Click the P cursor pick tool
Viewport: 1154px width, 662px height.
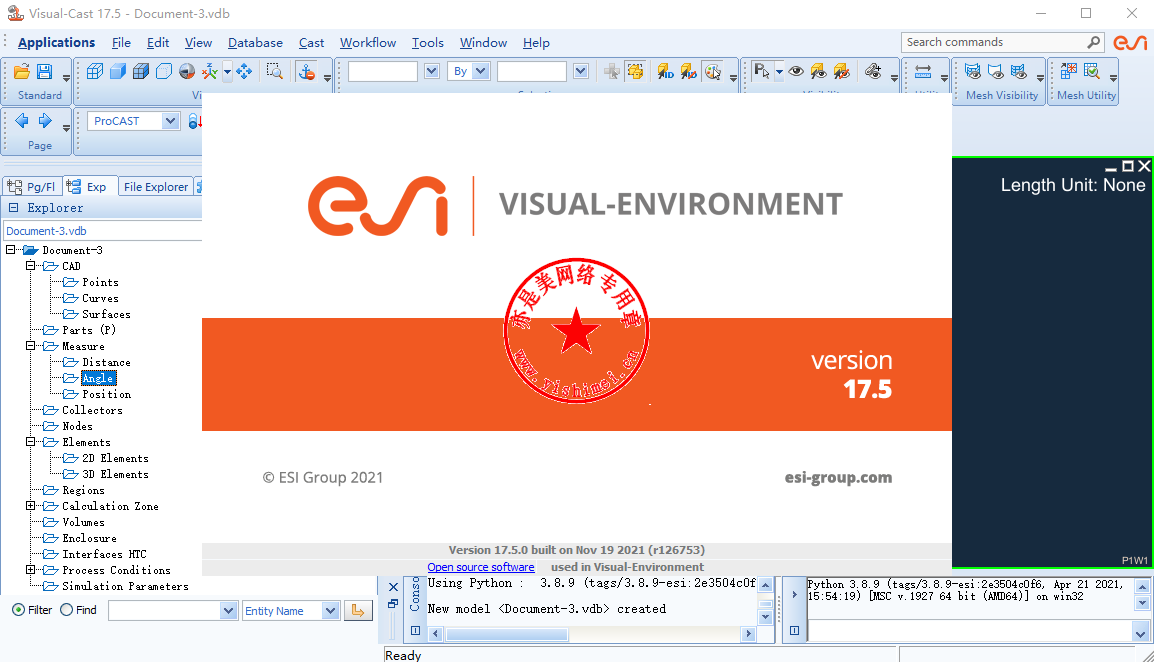tap(762, 71)
